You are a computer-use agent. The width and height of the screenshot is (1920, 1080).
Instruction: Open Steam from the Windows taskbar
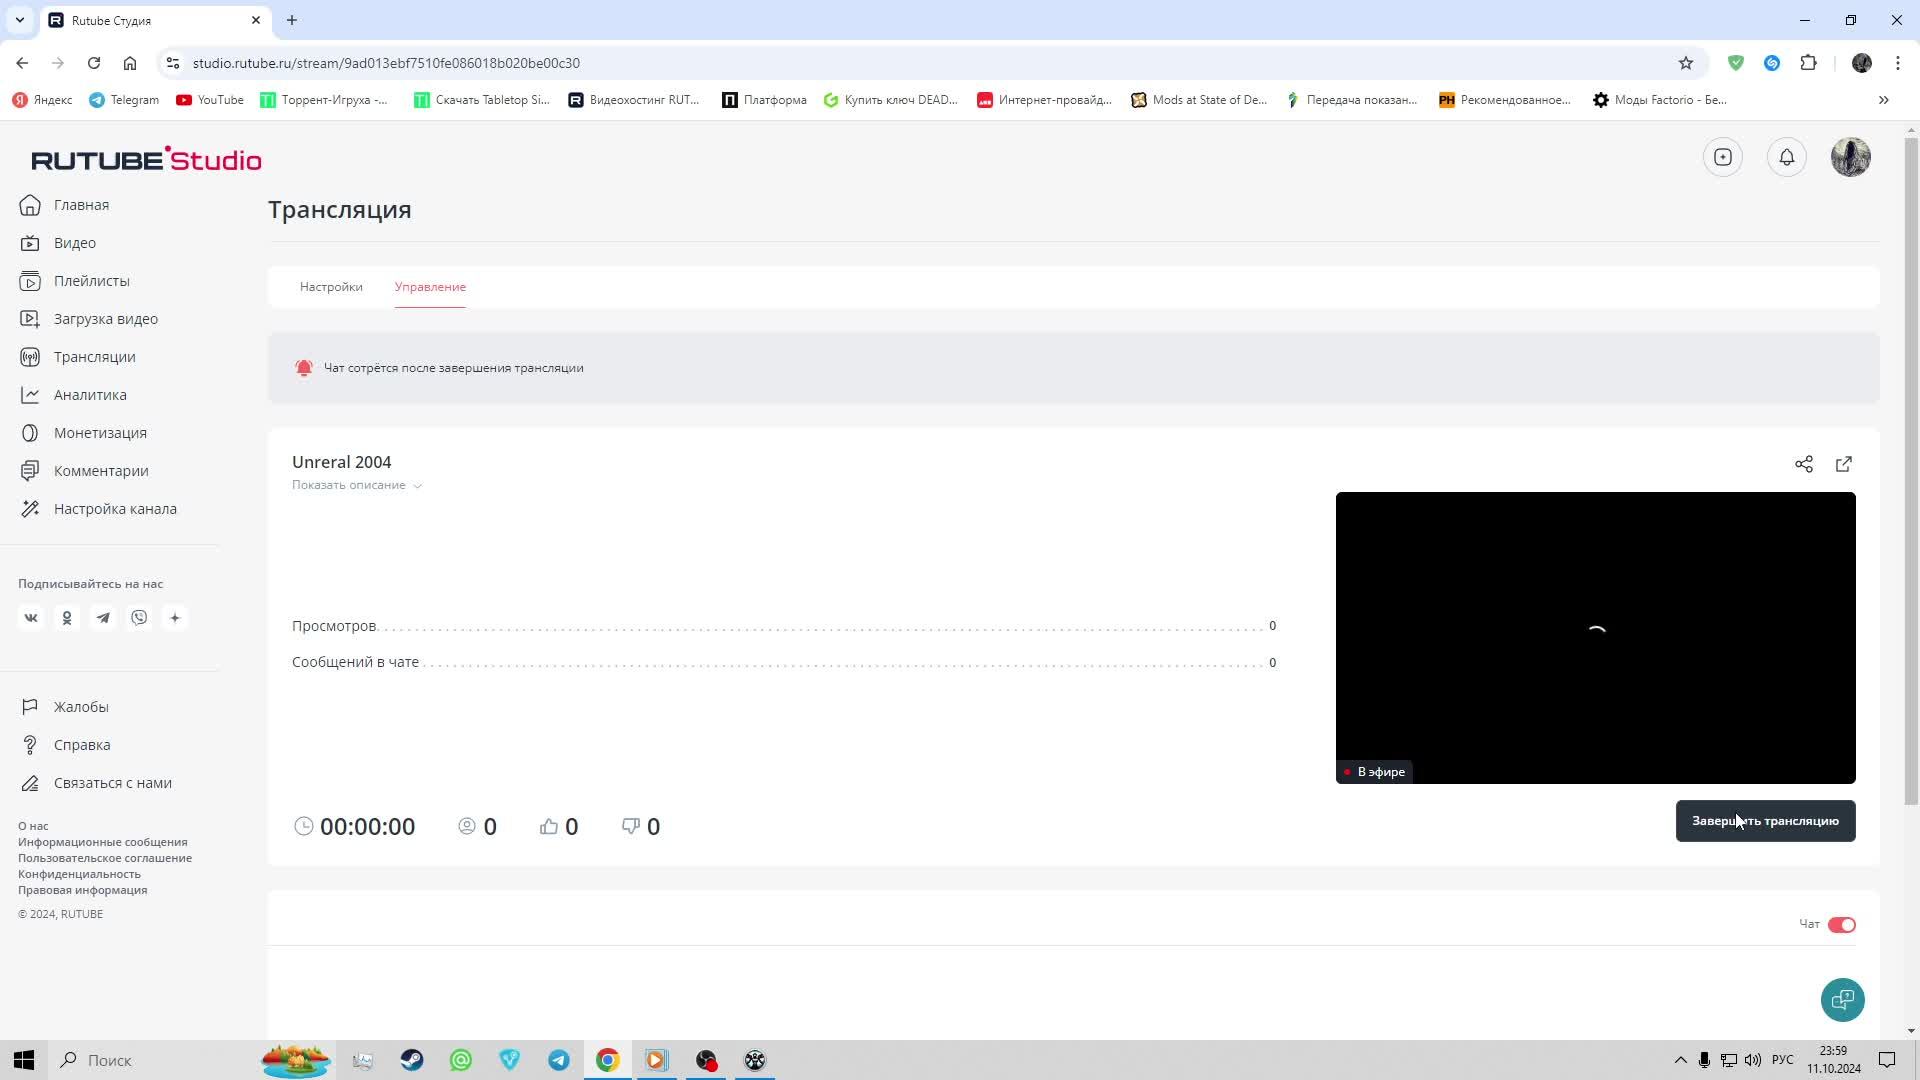pos(412,1060)
